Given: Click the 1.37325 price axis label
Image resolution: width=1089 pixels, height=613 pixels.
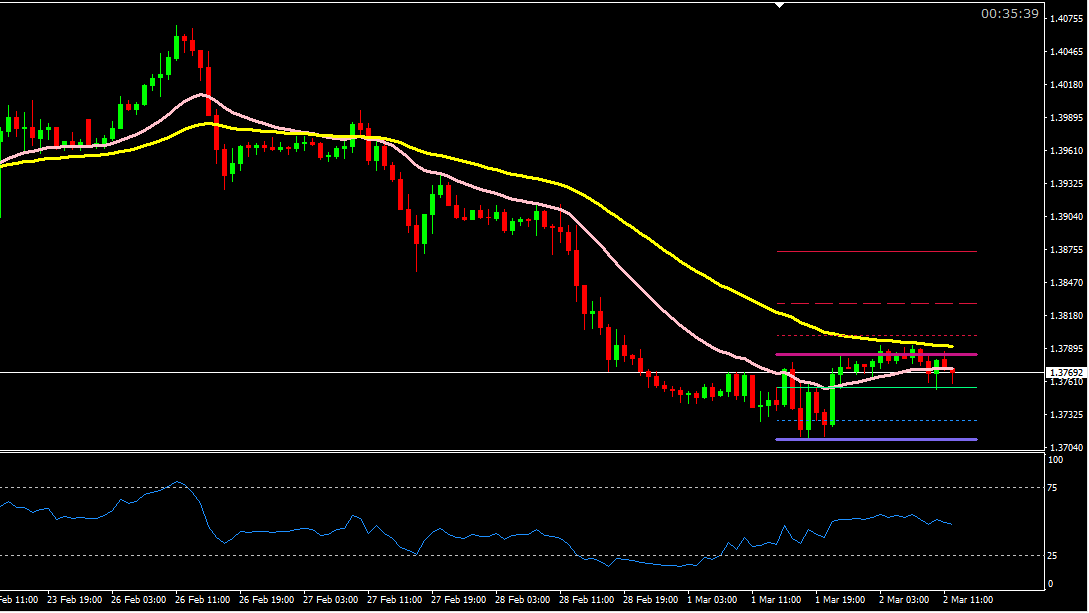Looking at the screenshot, I should tap(1067, 414).
